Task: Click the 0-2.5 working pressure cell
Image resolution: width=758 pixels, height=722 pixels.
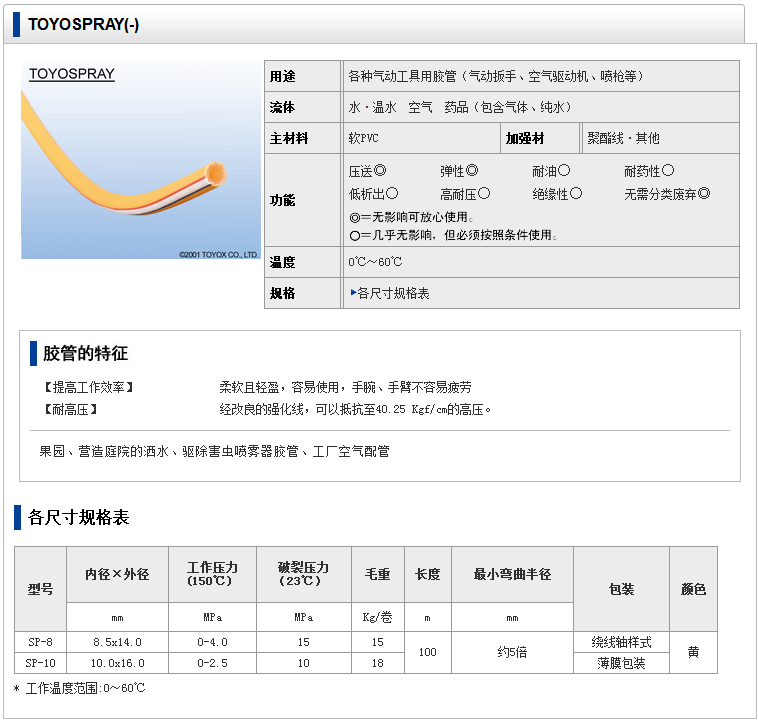Action: click(212, 663)
